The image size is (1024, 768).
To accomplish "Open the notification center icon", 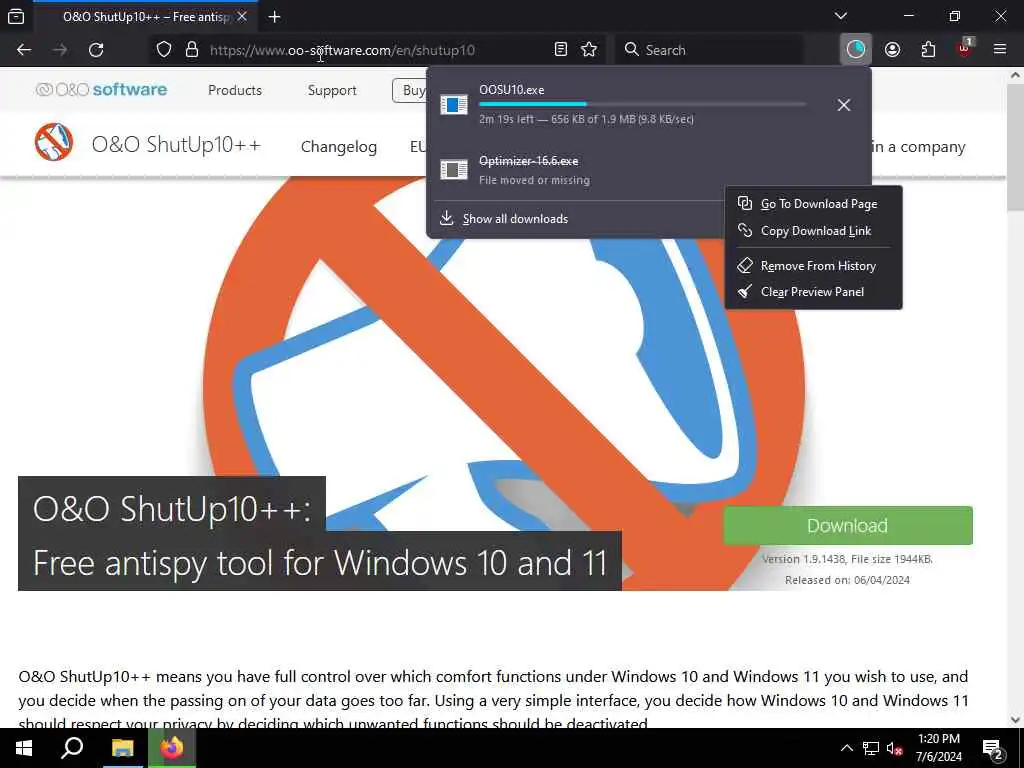I will point(993,750).
